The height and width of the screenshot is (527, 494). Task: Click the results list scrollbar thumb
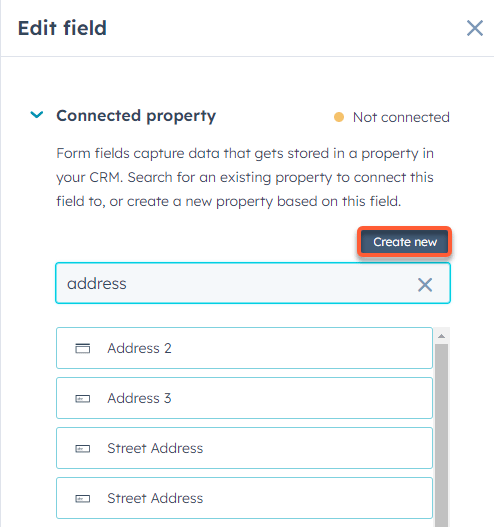point(442,435)
